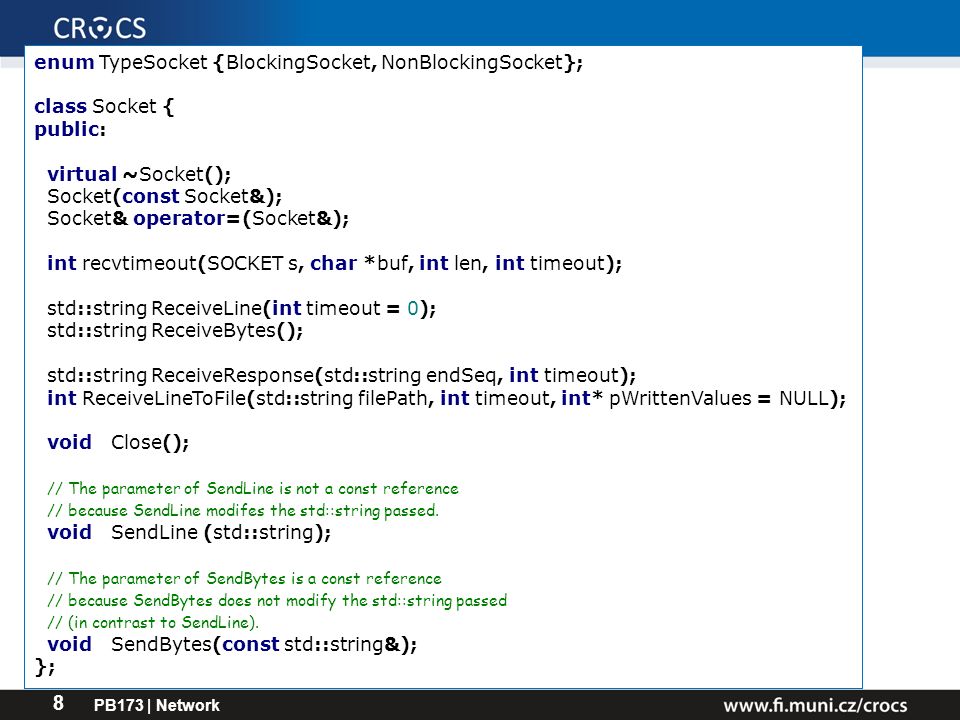
Task: Click the 'int recvtimeout' function declaration
Action: (x=334, y=263)
